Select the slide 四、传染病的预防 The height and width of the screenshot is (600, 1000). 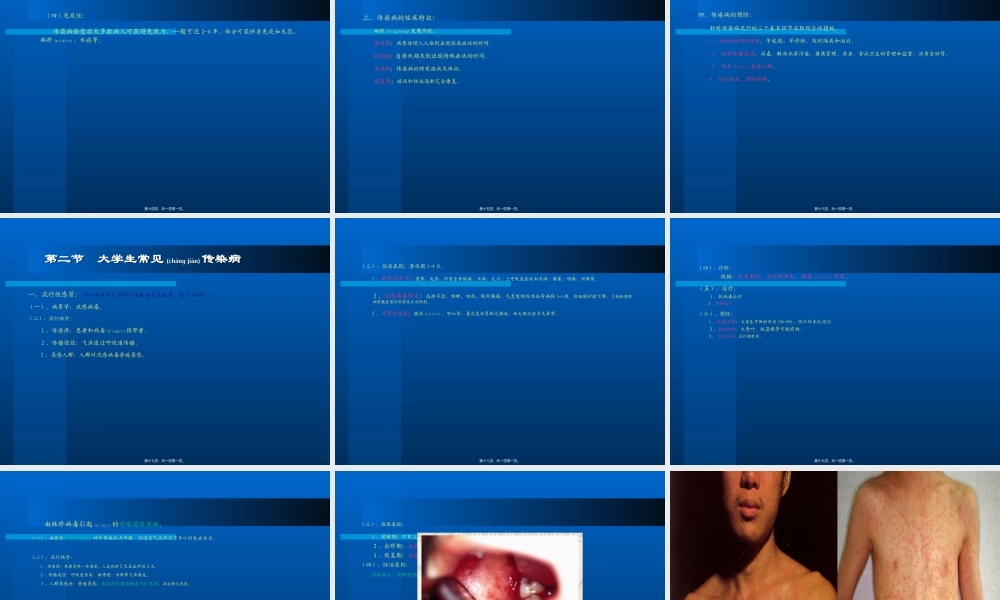click(834, 120)
